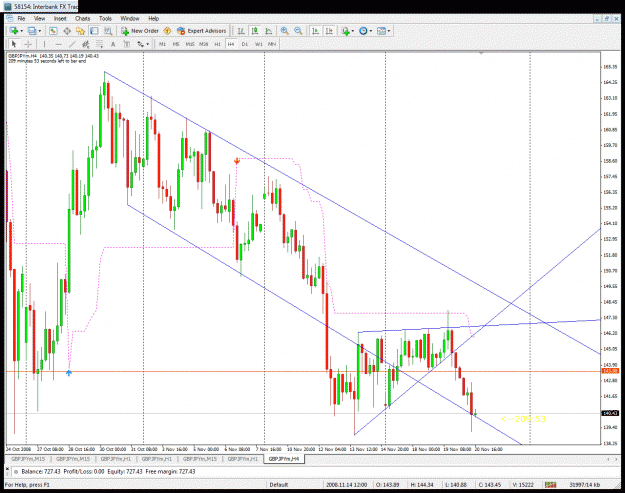This screenshot has height=493, width=625.
Task: Switch to M15 timeframe
Action: coord(190,44)
